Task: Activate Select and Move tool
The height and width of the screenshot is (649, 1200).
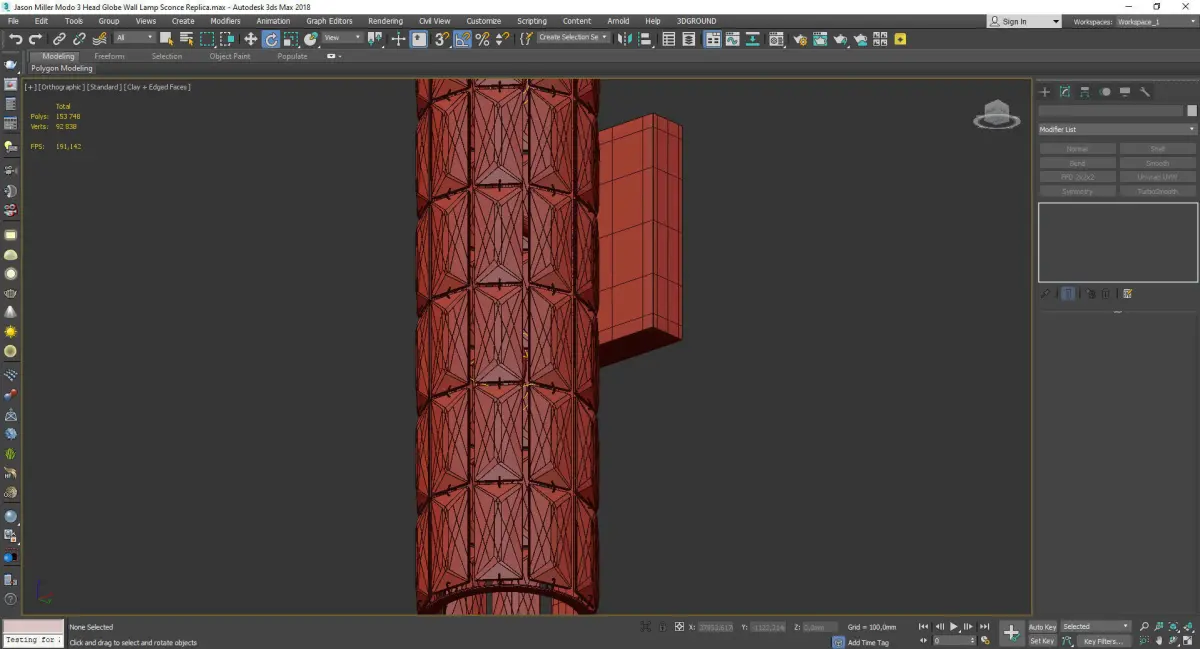Action: tap(250, 39)
